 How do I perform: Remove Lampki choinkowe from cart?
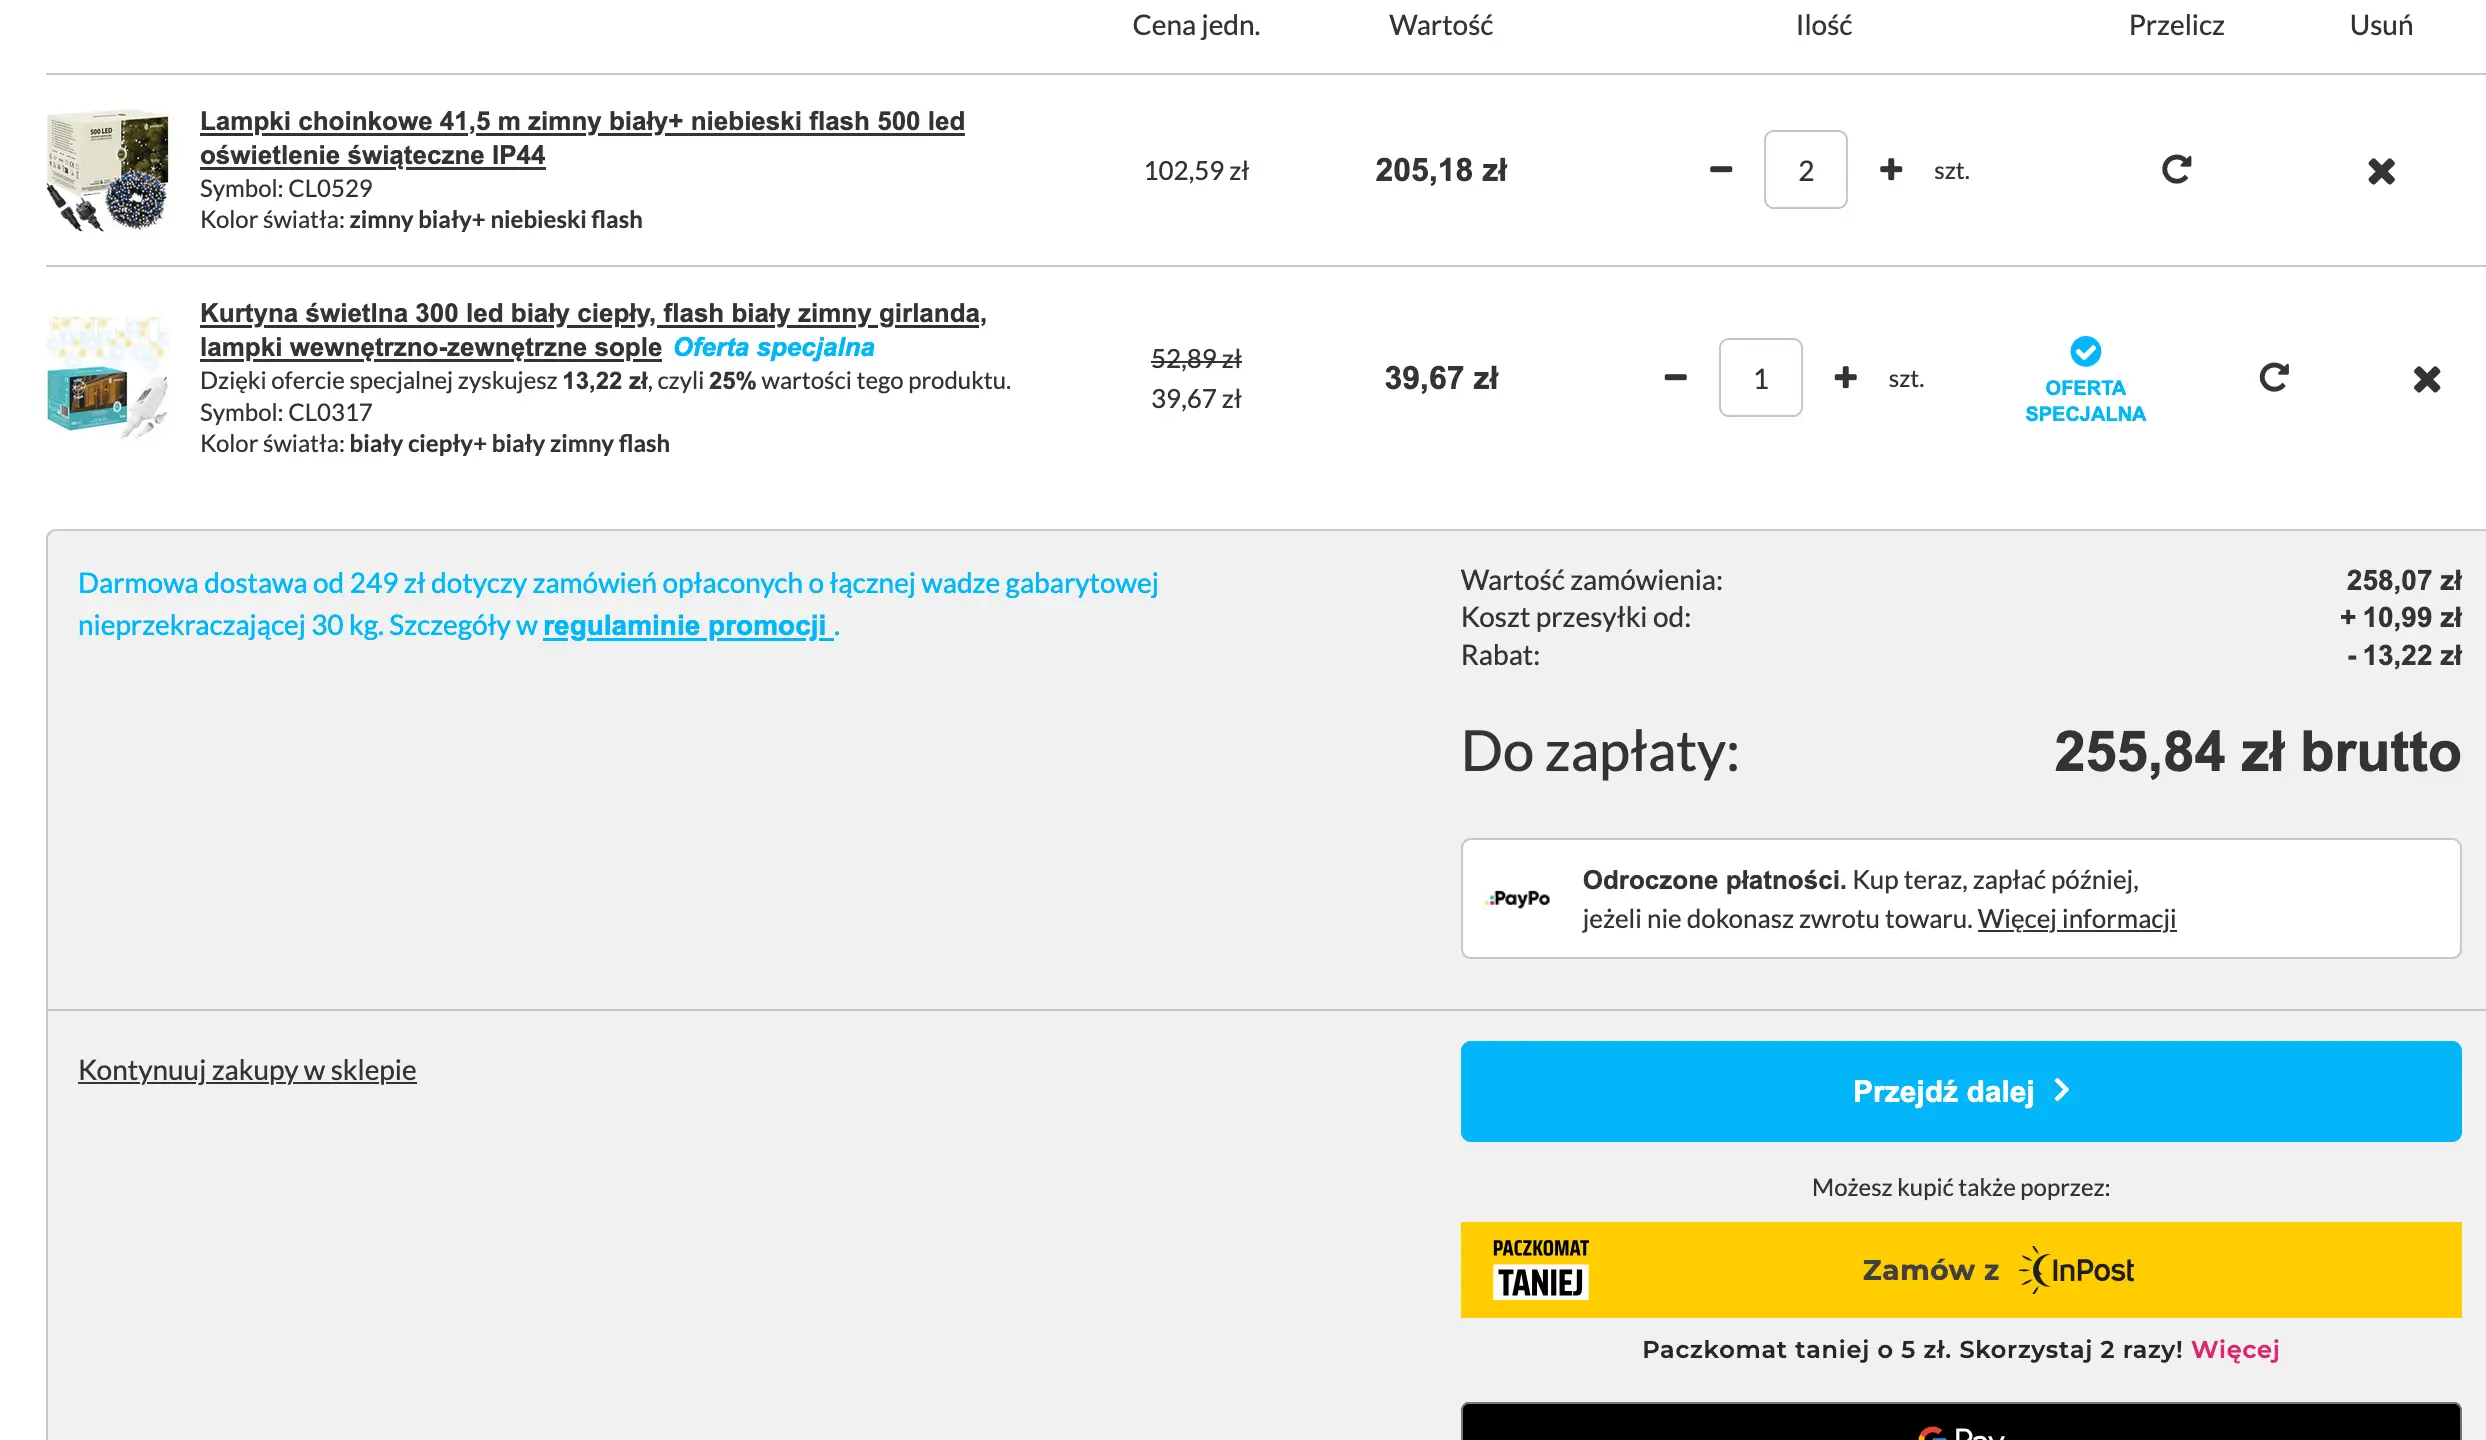coord(2381,171)
